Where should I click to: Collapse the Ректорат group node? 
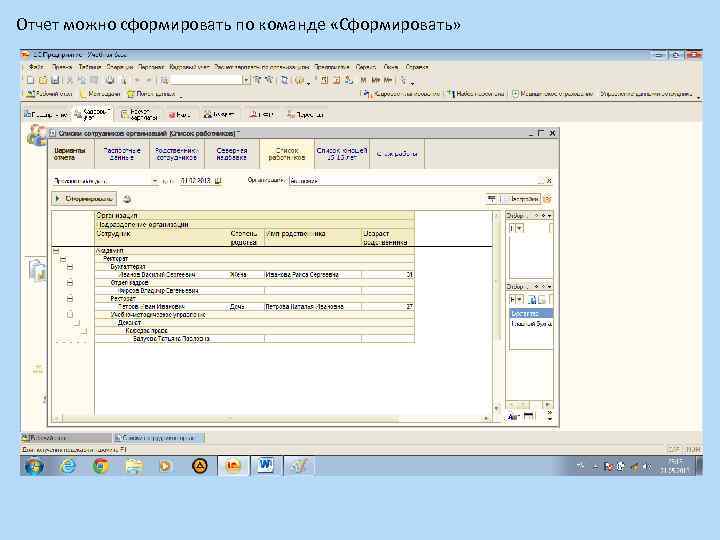[x=63, y=259]
